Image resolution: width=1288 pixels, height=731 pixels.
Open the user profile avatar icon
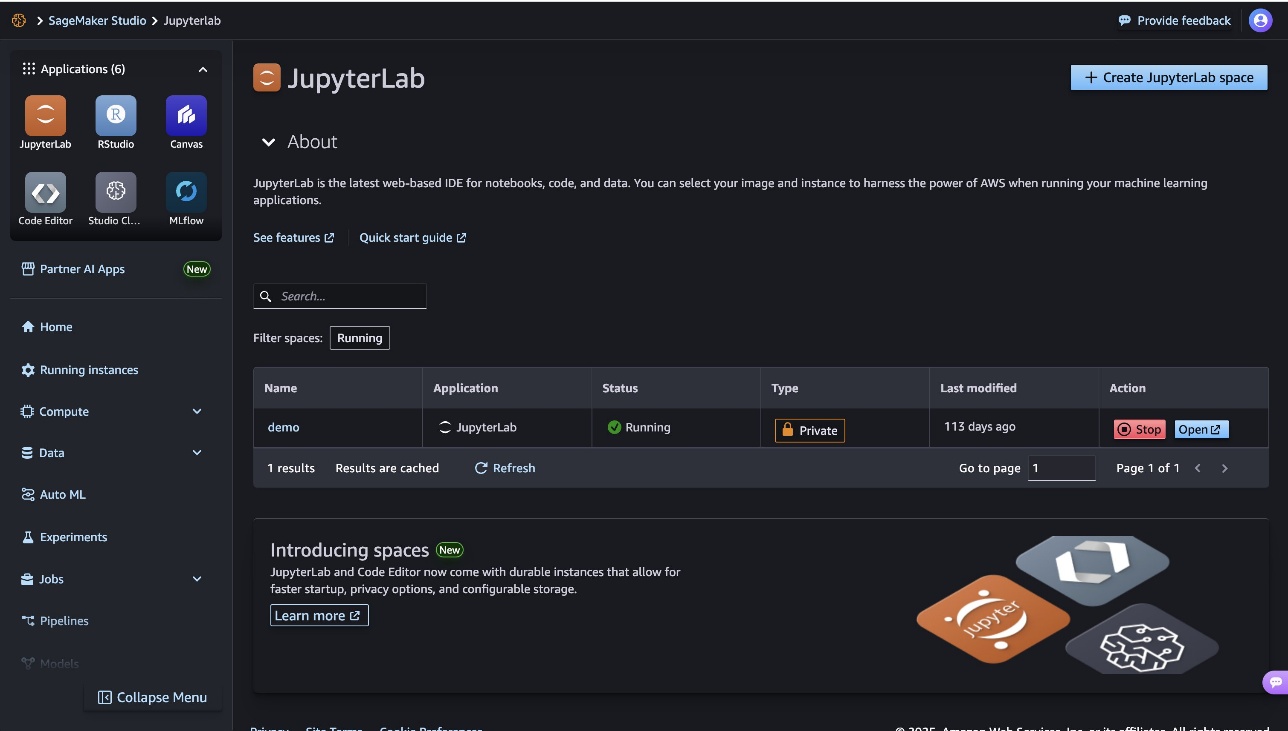tap(1260, 20)
